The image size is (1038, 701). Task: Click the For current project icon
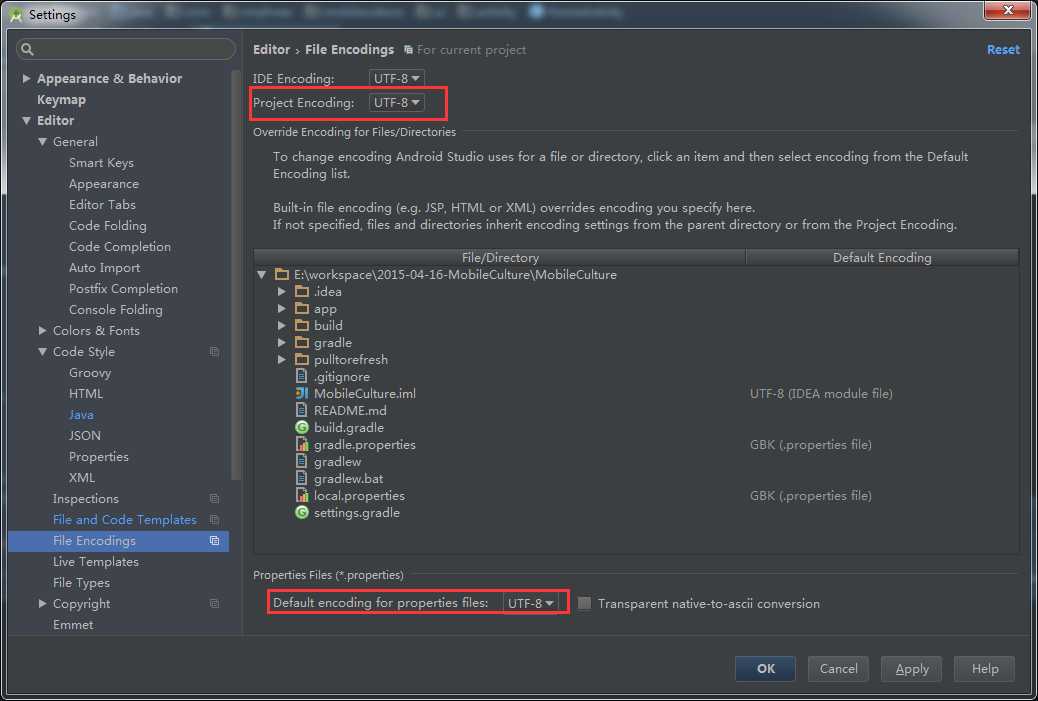pyautogui.click(x=408, y=50)
